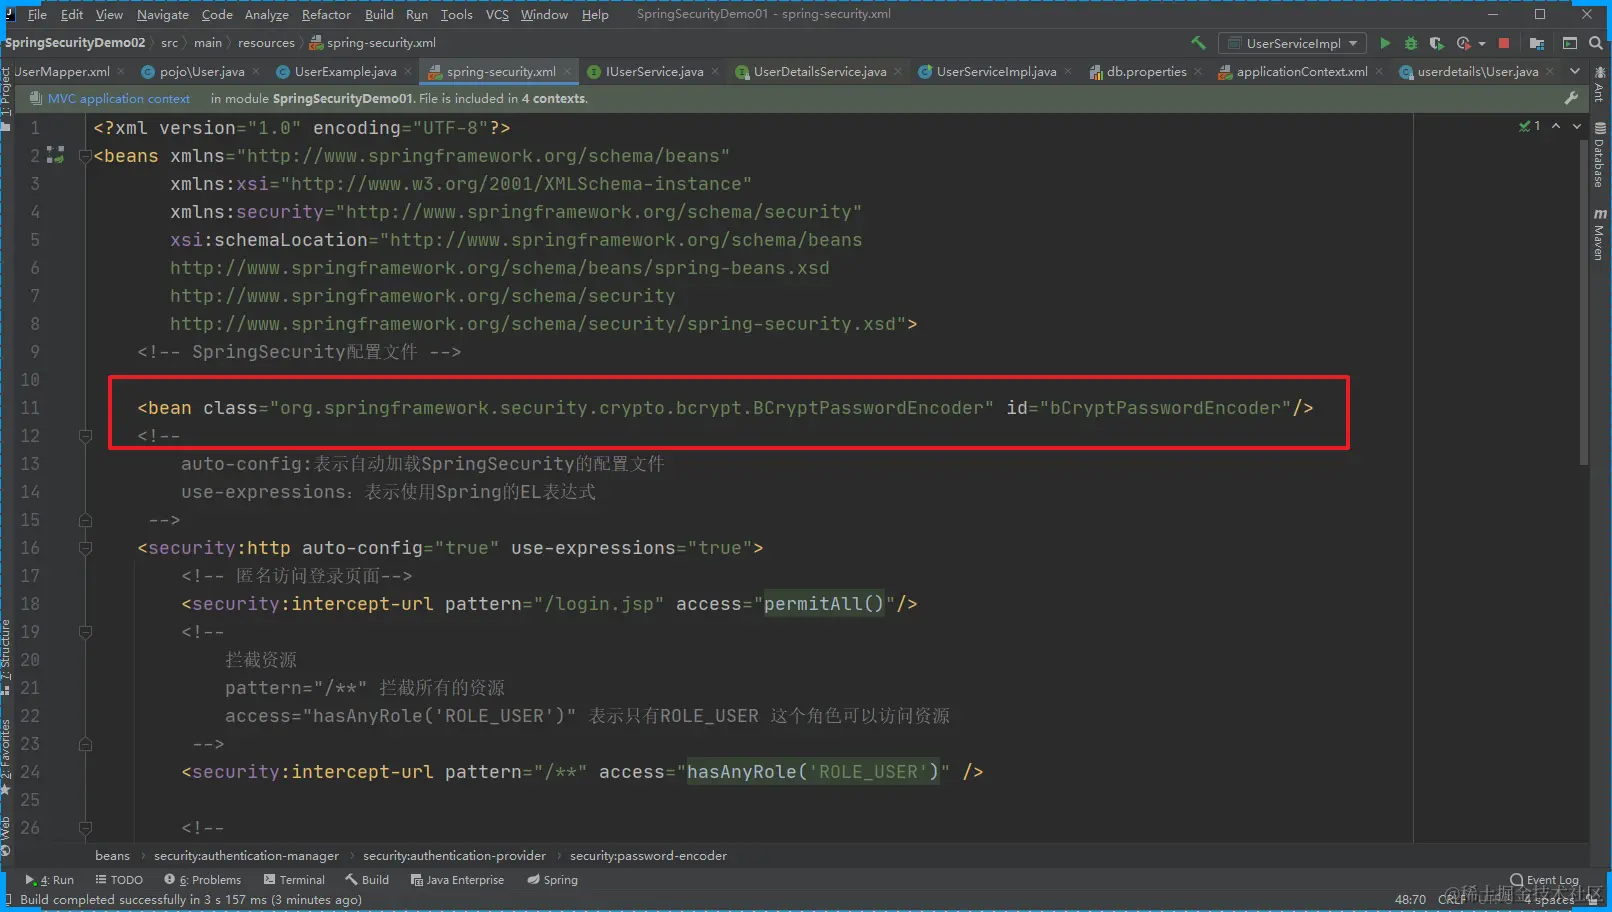
Task: Open the Project Structure icon
Action: [x=1537, y=43]
